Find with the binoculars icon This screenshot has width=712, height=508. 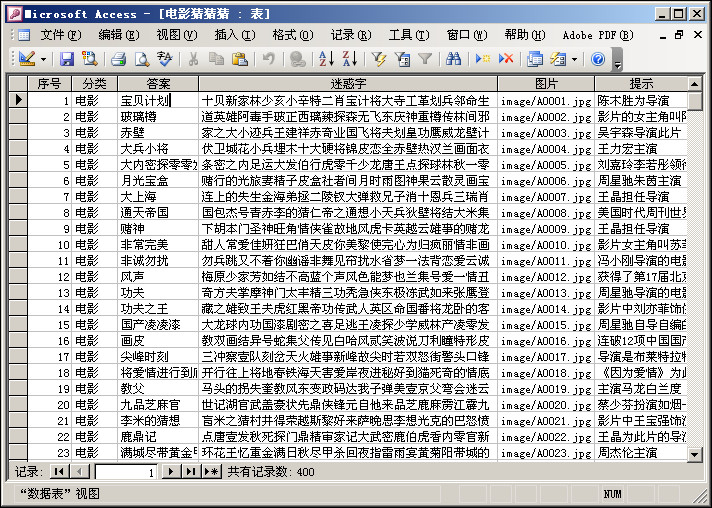[x=453, y=59]
